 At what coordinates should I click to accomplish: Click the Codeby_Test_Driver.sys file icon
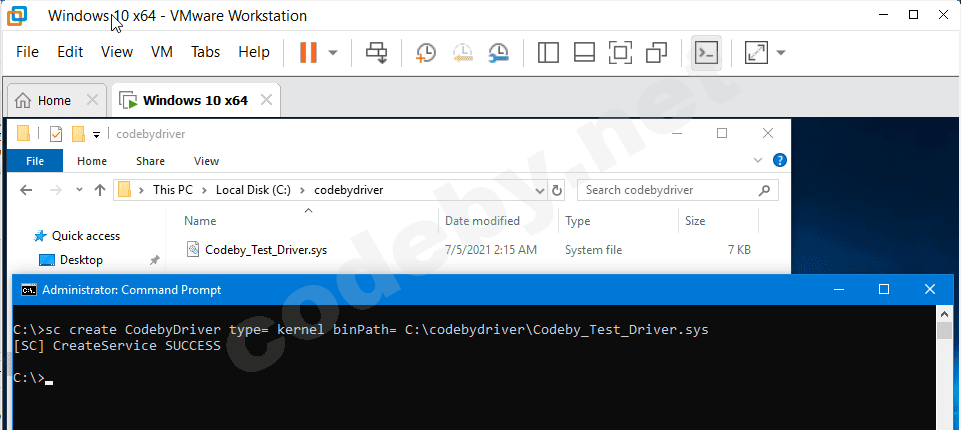coord(193,249)
